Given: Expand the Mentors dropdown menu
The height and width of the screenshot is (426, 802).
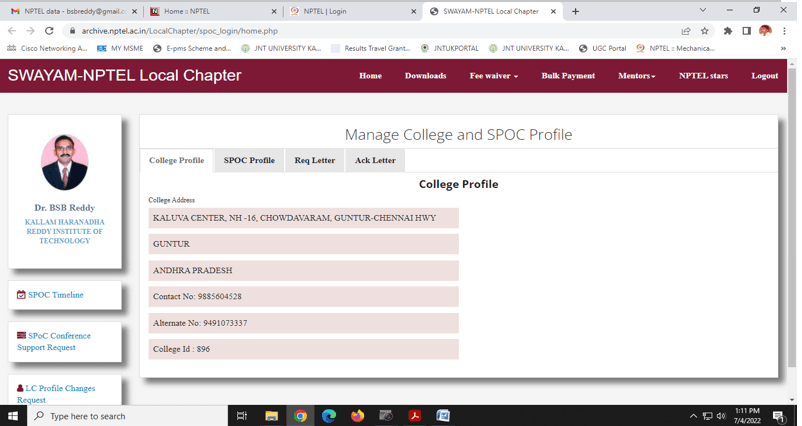Looking at the screenshot, I should (636, 76).
